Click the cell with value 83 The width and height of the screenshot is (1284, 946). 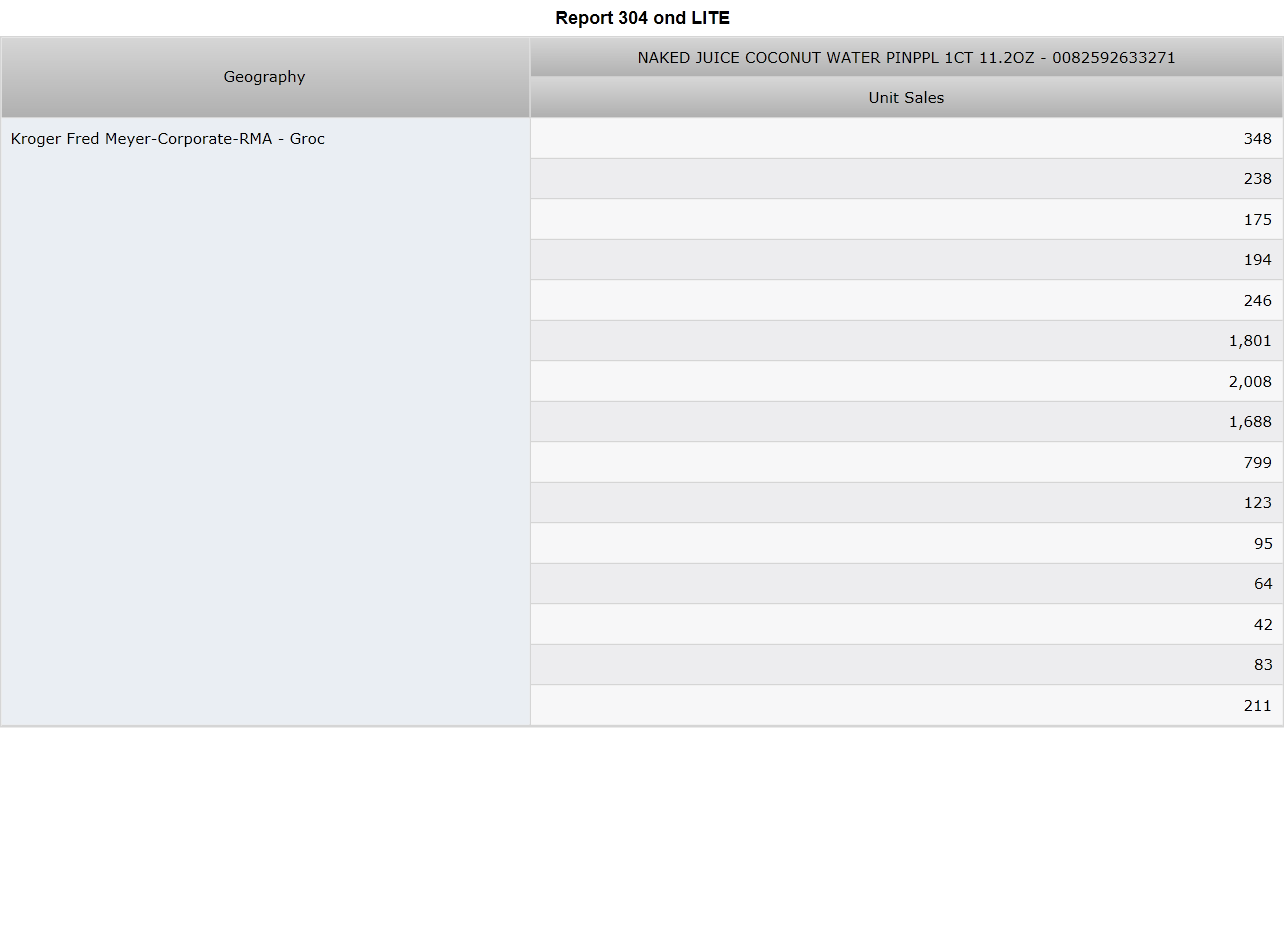coord(906,665)
